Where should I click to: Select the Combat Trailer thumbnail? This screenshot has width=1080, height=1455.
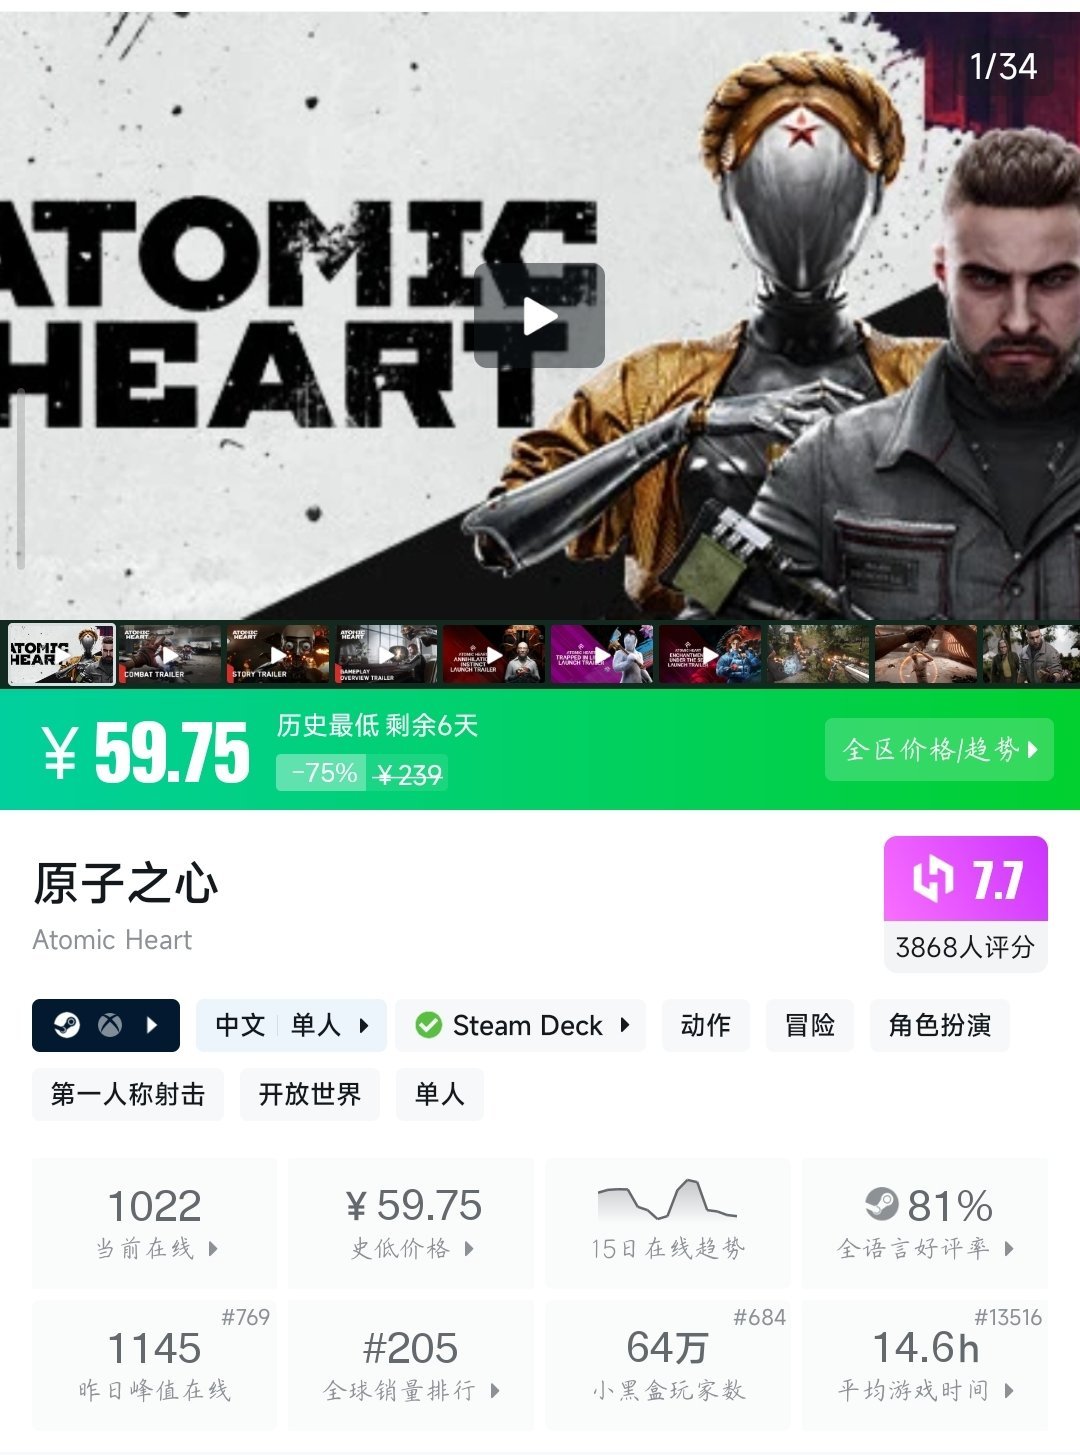tap(170, 654)
